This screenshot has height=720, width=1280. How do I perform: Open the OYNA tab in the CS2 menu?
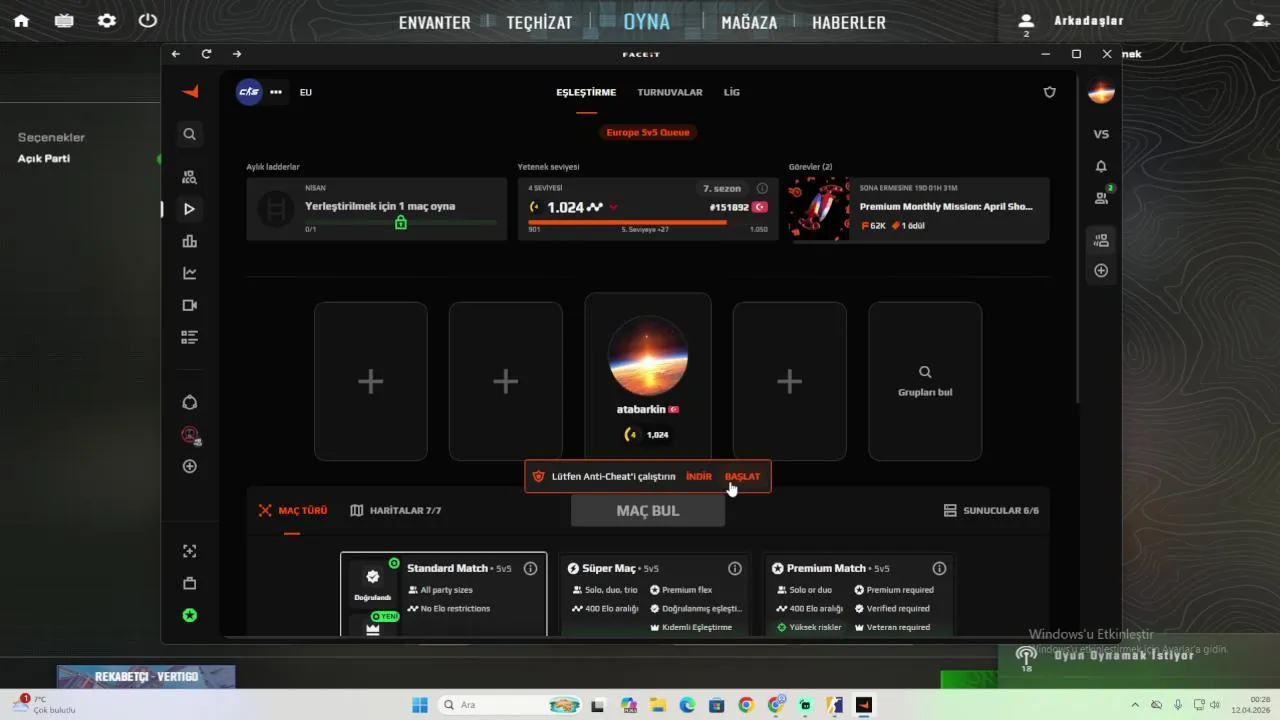pyautogui.click(x=647, y=21)
